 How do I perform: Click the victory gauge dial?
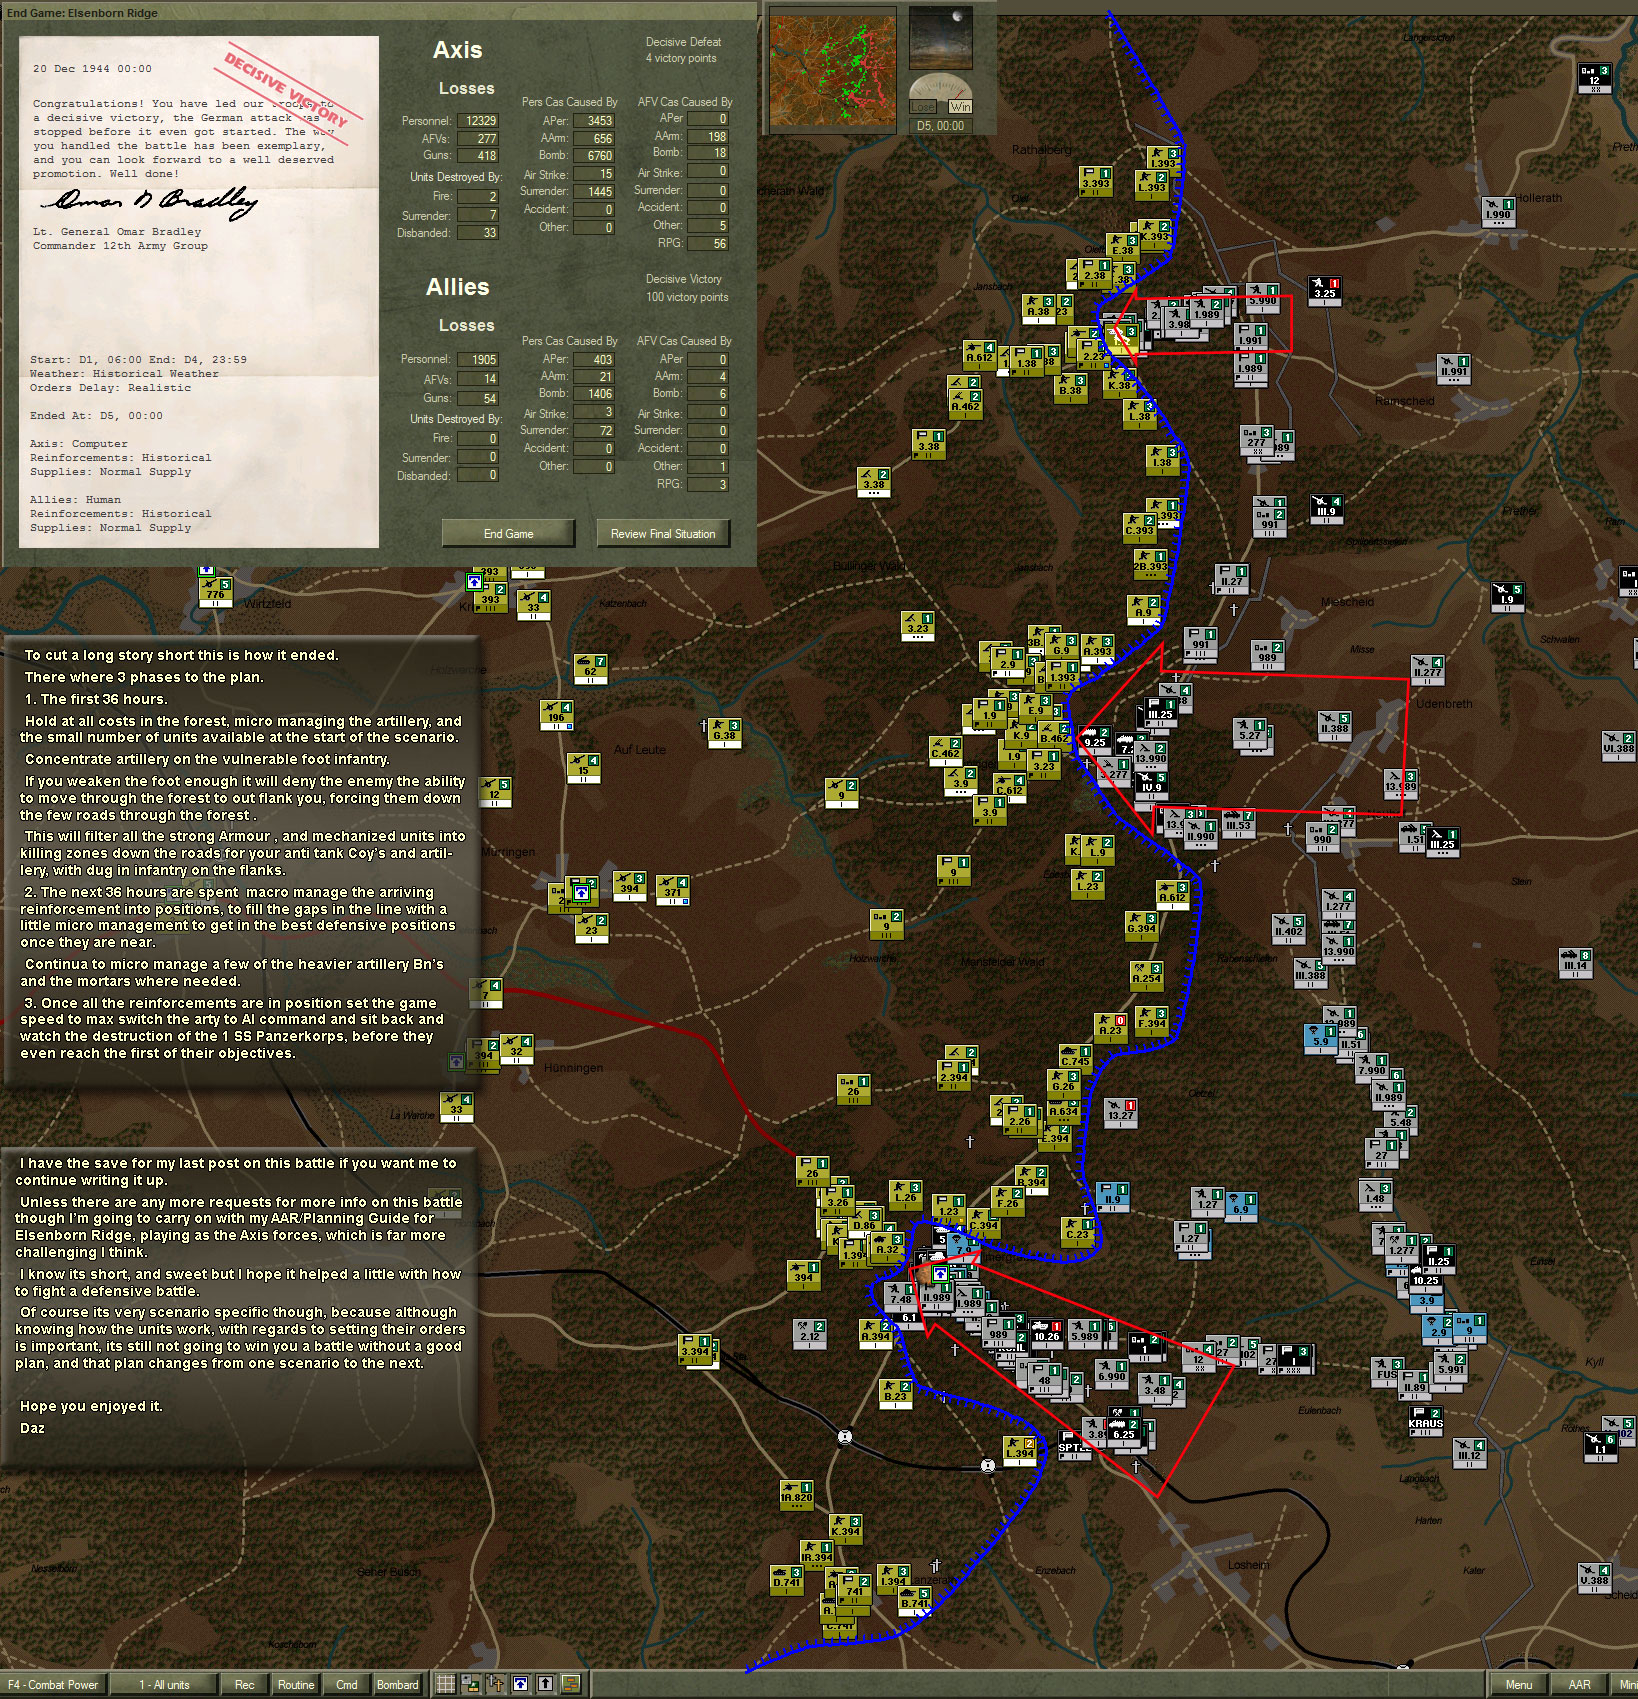[x=941, y=87]
